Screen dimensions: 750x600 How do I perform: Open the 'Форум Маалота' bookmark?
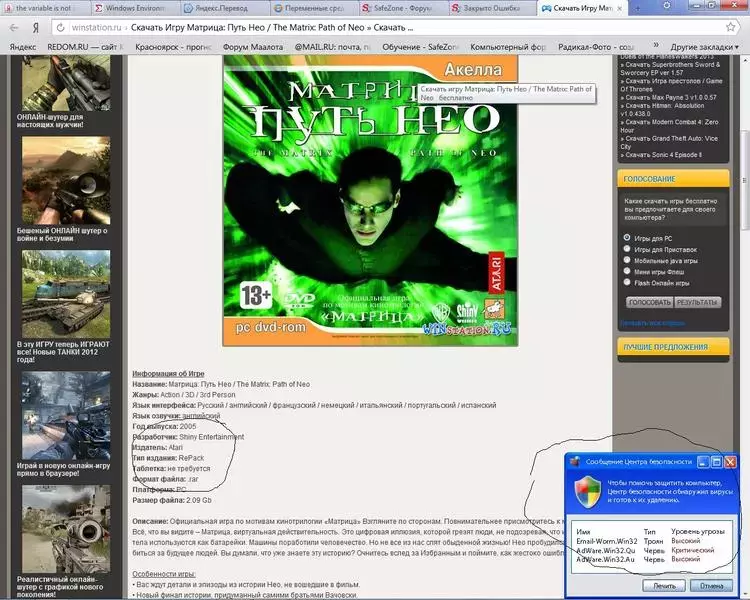[253, 47]
